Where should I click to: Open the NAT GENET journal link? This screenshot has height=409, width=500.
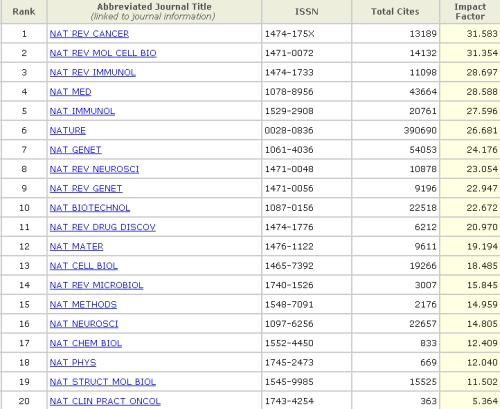(x=76, y=150)
